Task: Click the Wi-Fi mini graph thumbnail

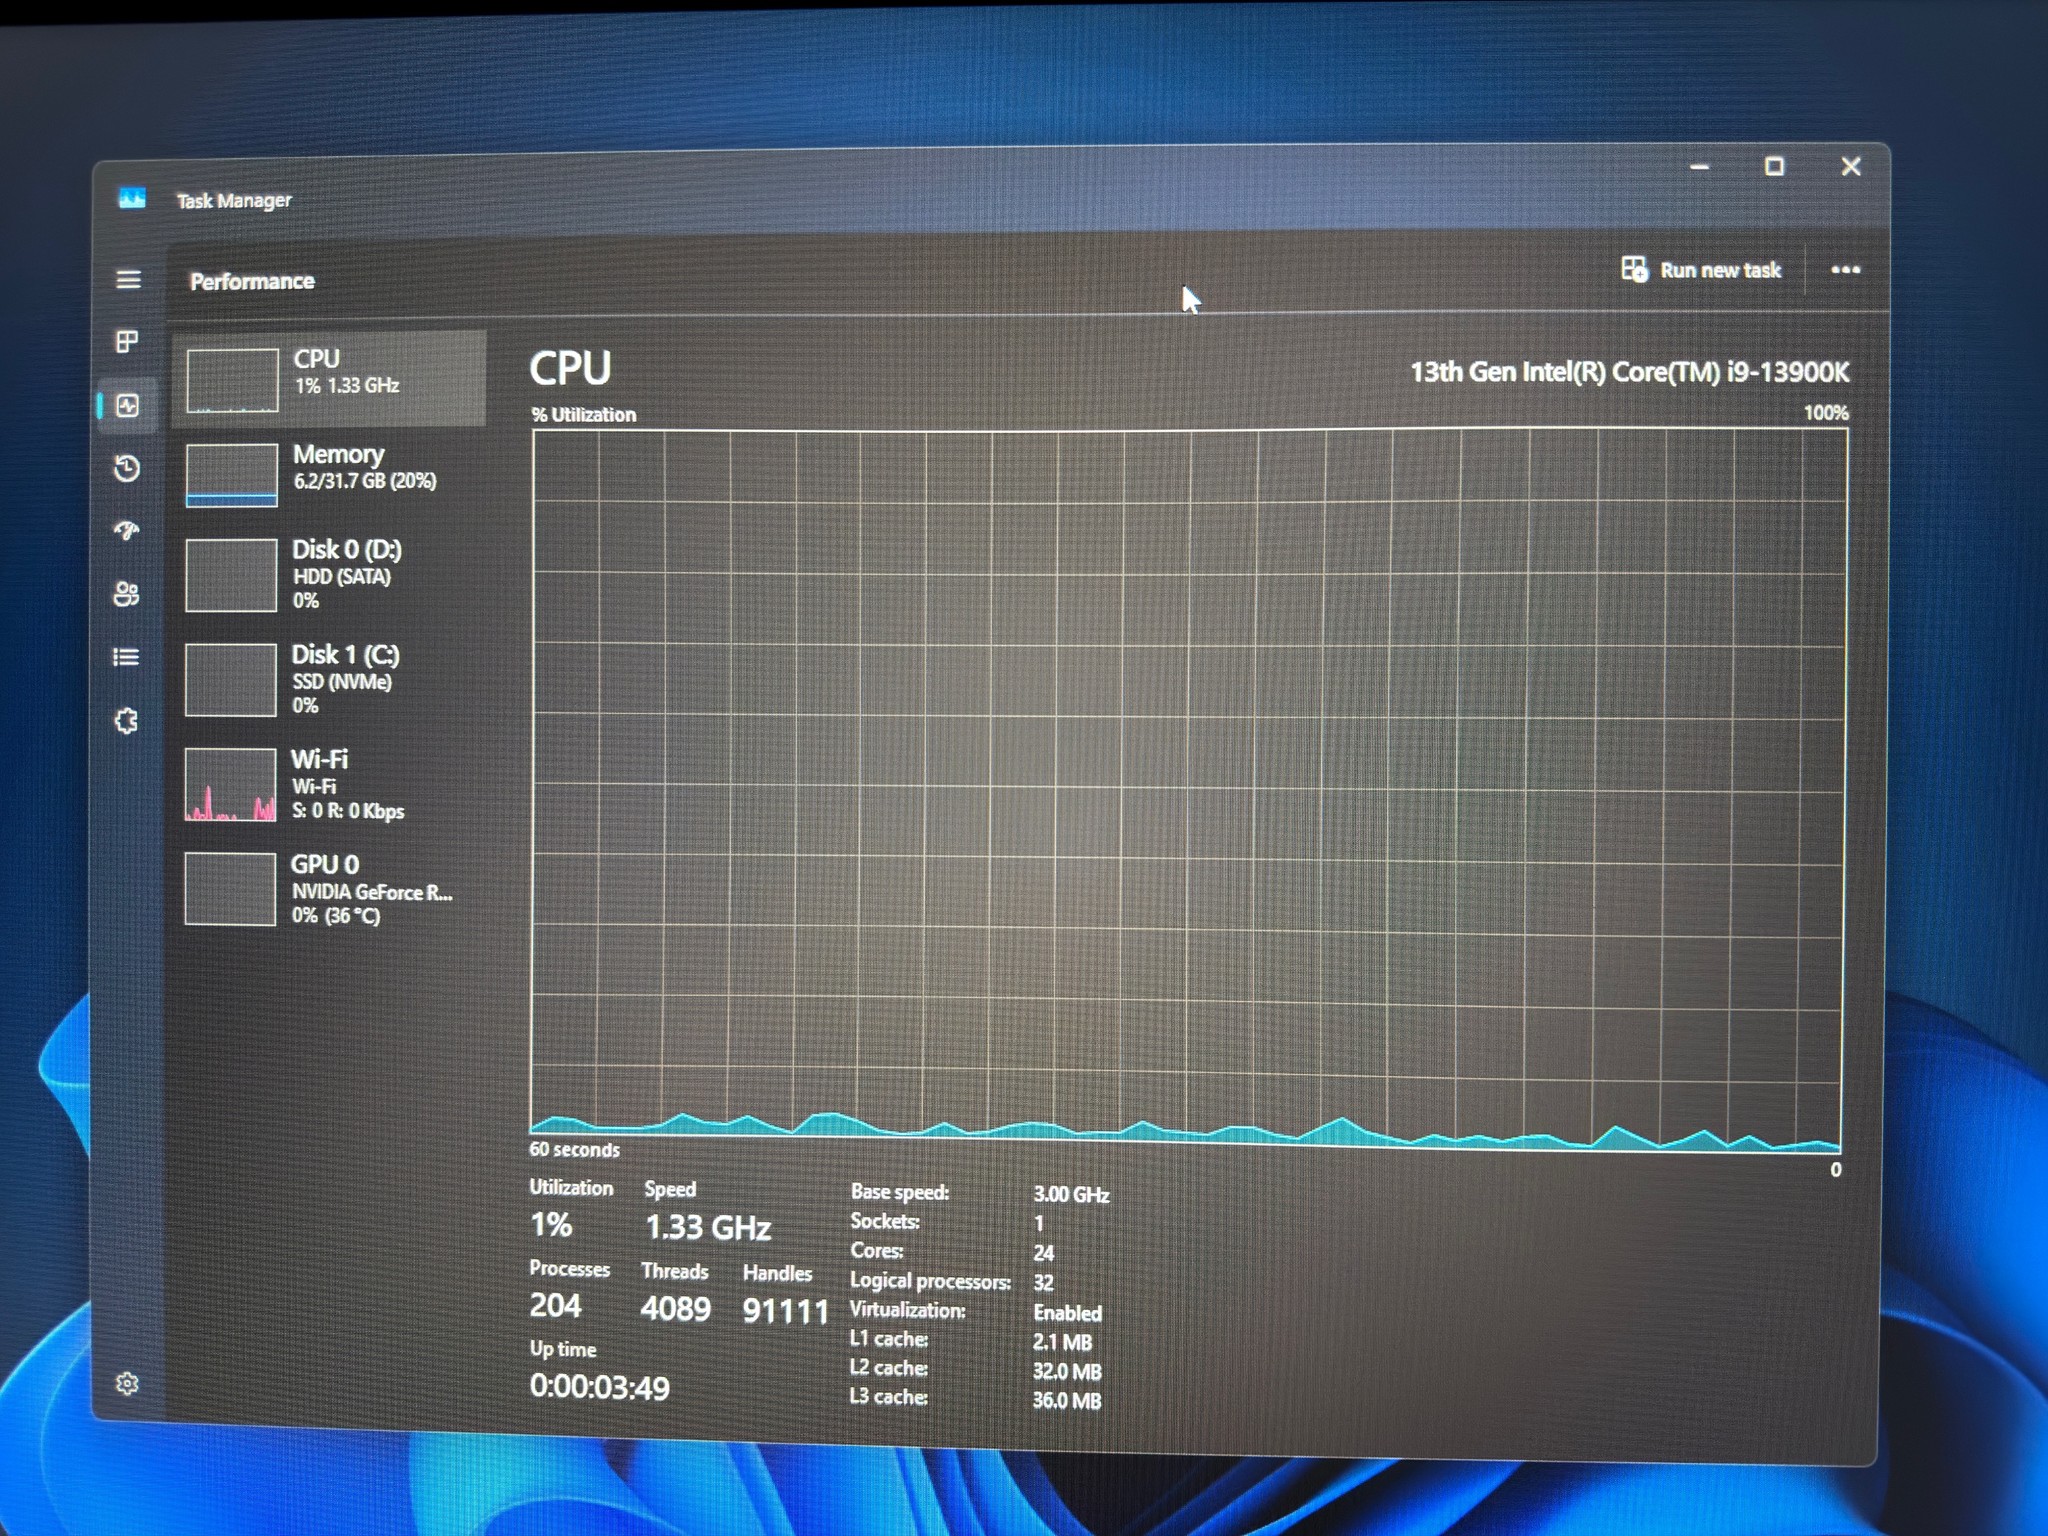Action: (x=230, y=785)
